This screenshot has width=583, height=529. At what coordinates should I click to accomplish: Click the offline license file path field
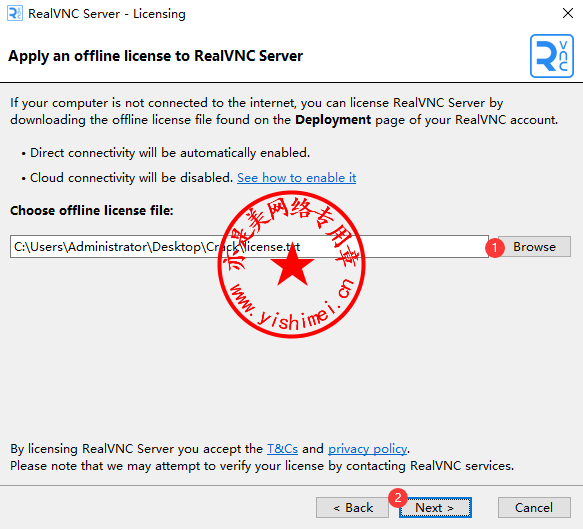(x=249, y=246)
